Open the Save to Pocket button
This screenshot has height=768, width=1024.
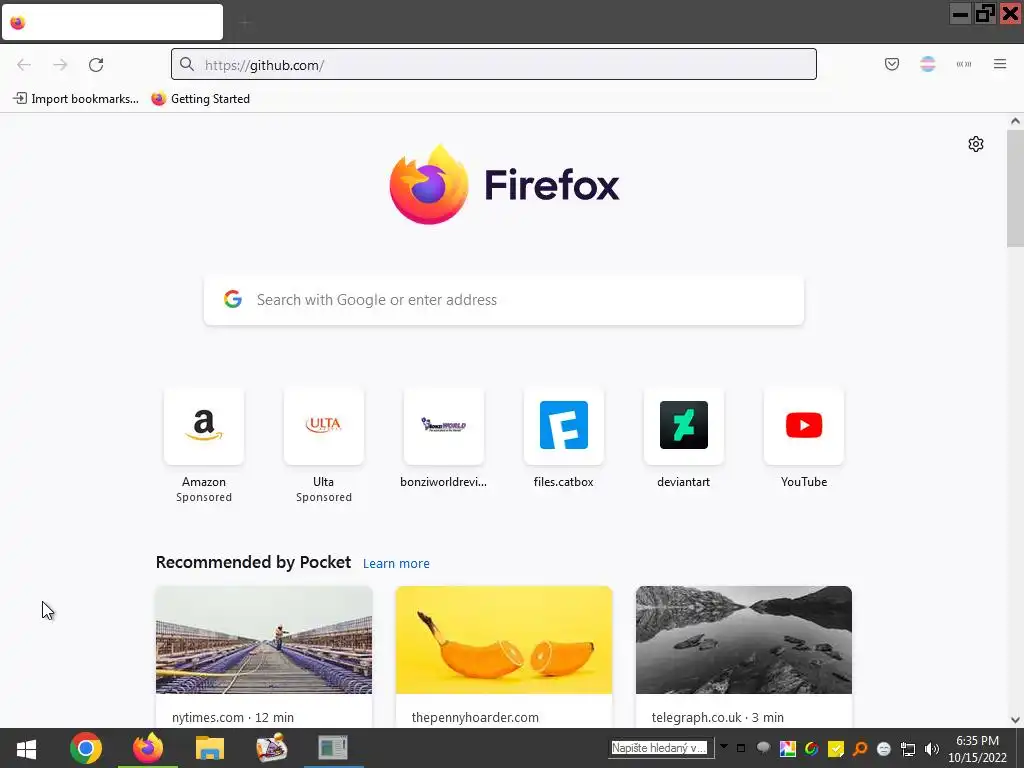(x=891, y=64)
